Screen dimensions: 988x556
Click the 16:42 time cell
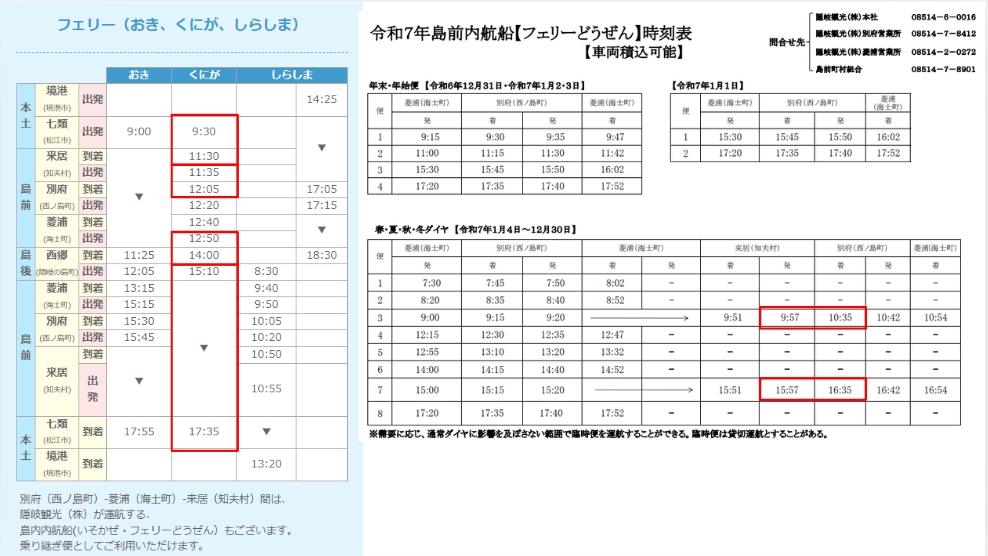point(888,390)
